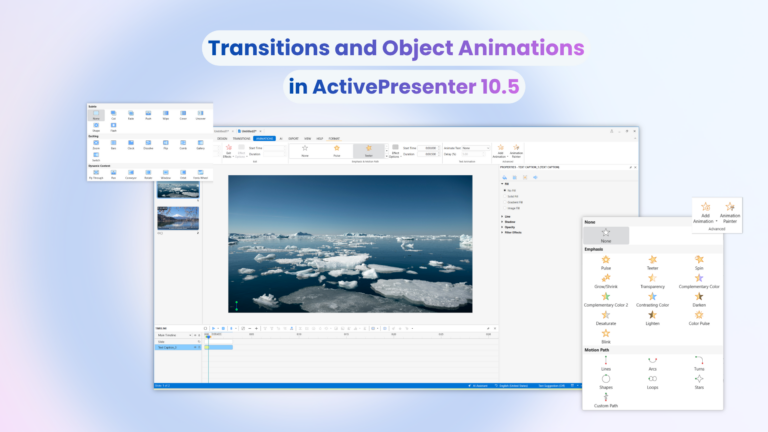
Task: Choose Spin in the Emphasis list
Action: pos(699,263)
